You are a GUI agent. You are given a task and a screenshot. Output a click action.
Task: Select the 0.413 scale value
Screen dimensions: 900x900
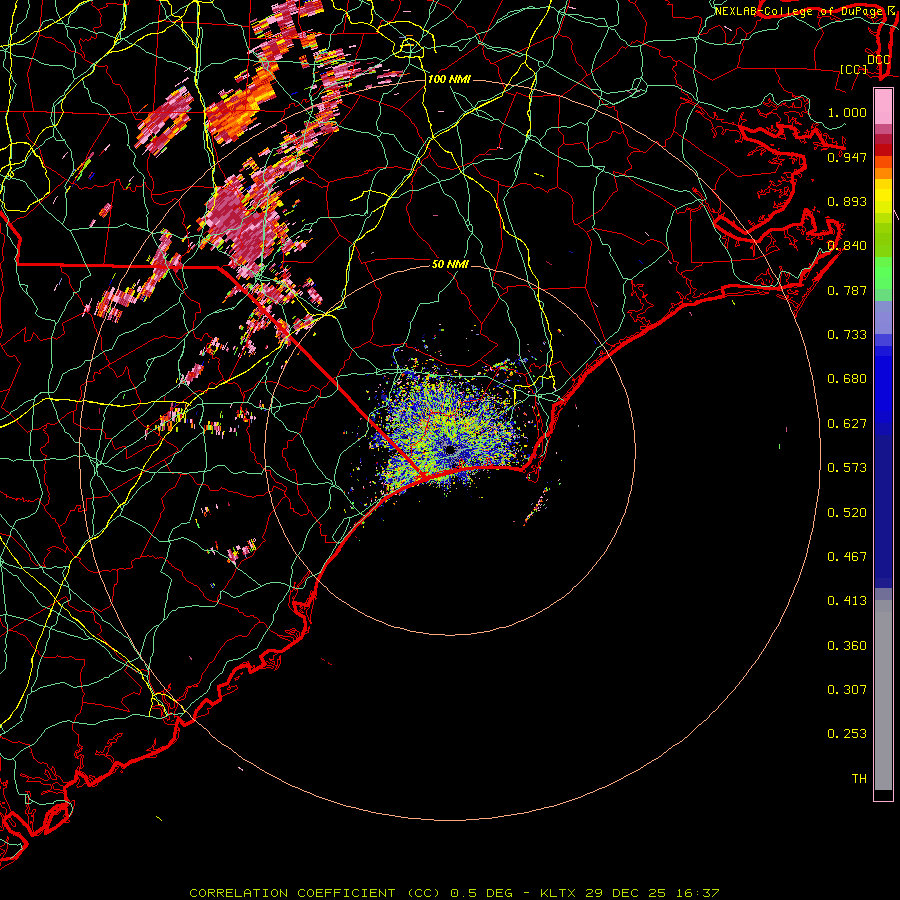(847, 601)
